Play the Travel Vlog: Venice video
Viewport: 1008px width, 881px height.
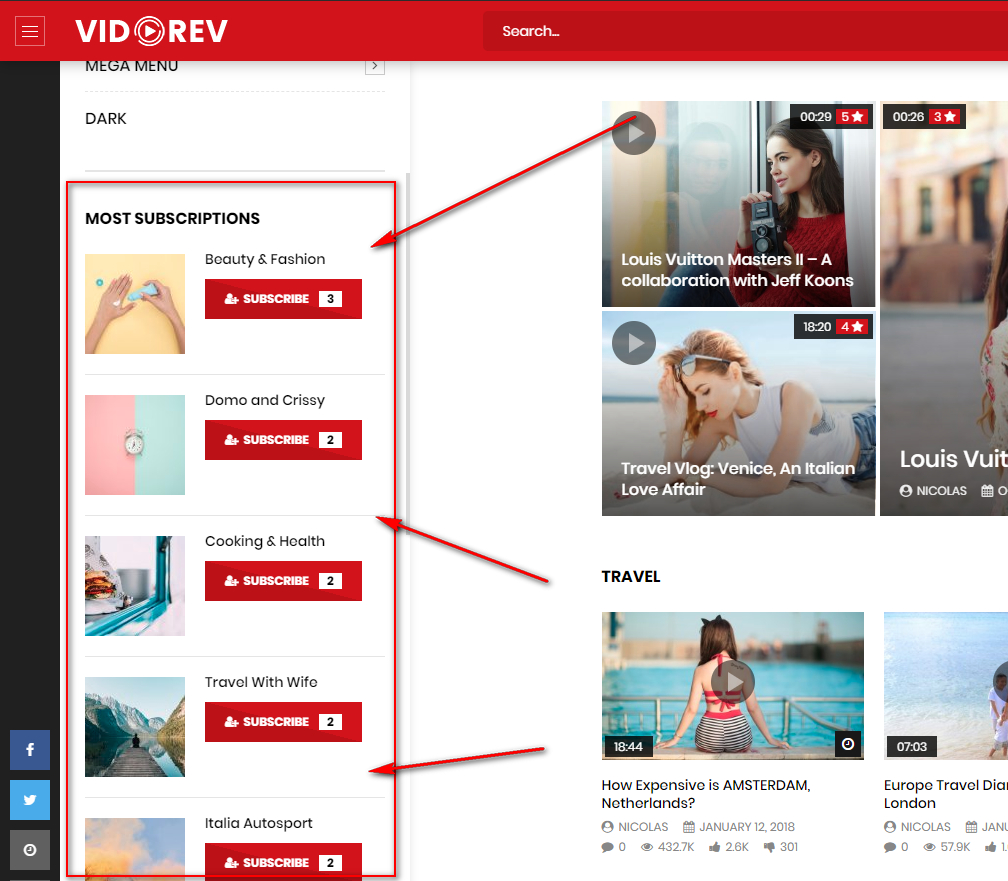pos(634,343)
